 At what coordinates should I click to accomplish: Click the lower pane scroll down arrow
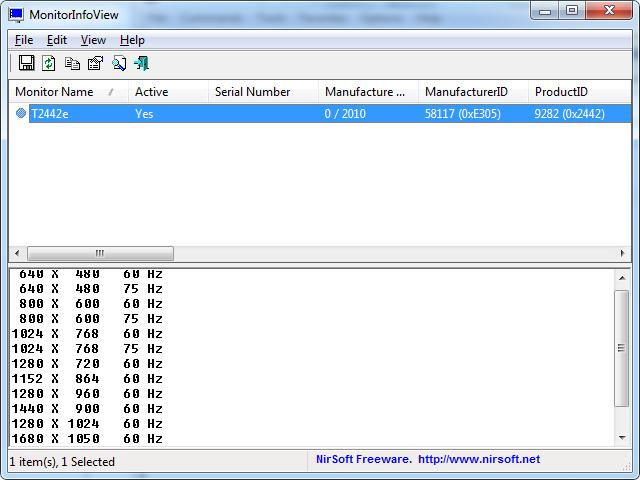[x=622, y=438]
